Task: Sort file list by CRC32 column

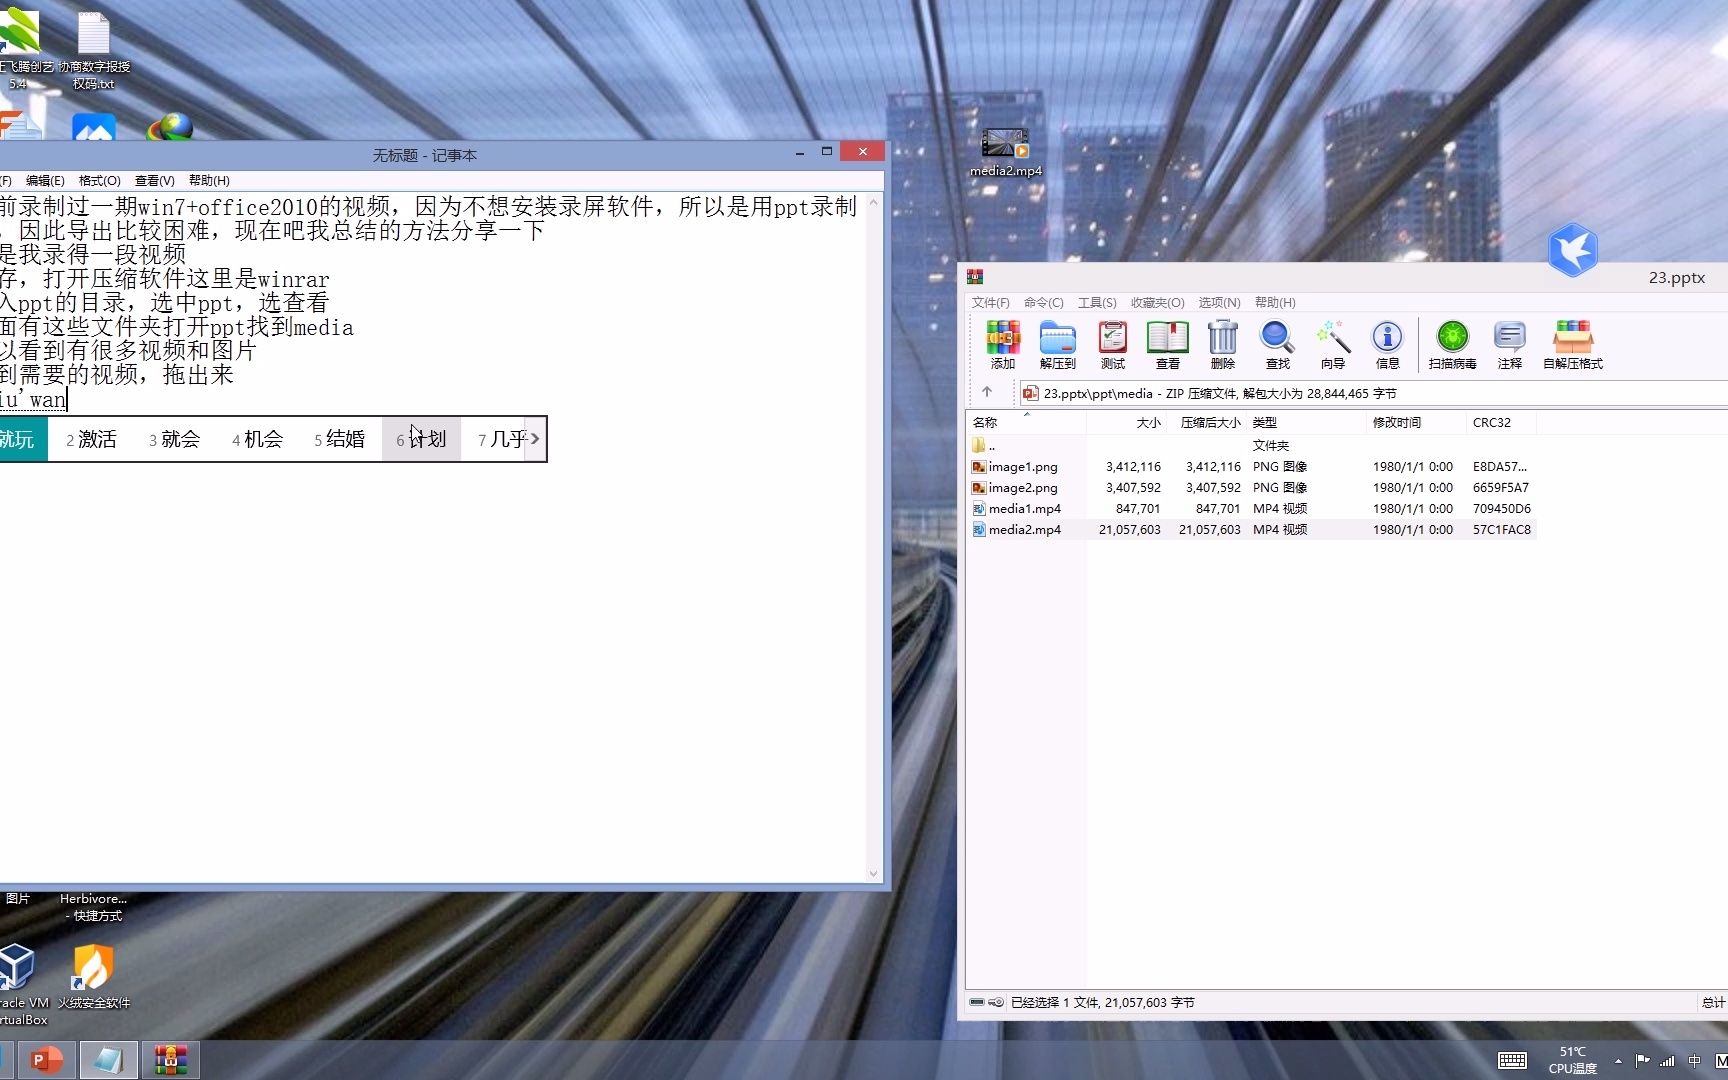Action: [1501, 423]
